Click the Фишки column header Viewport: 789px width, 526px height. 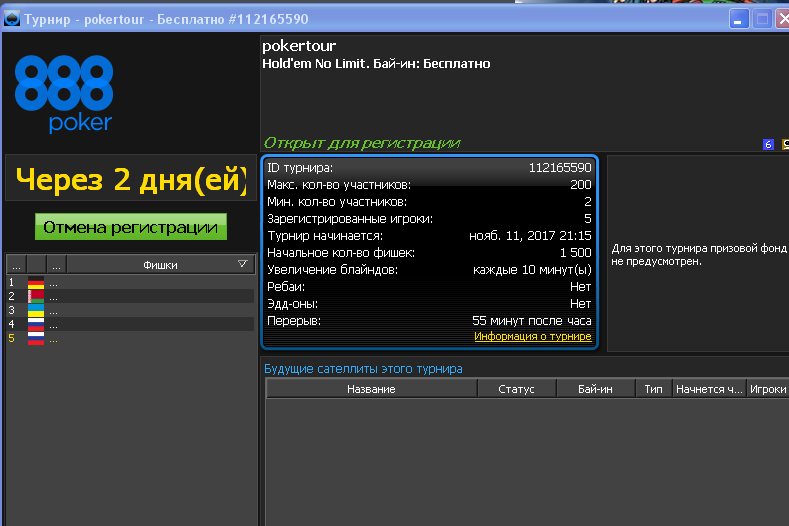coord(161,265)
